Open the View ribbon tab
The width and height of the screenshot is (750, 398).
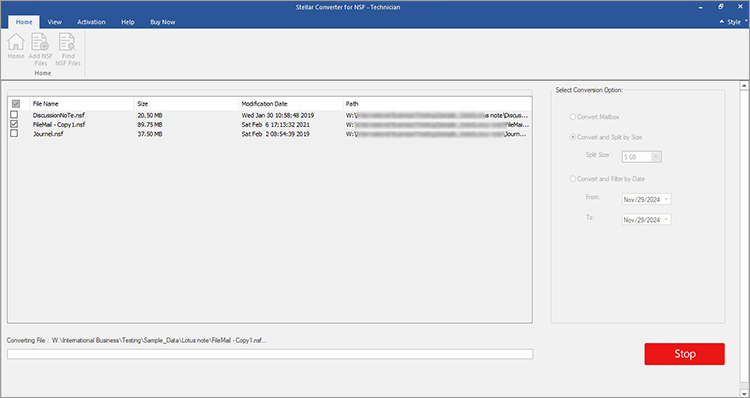coord(55,22)
